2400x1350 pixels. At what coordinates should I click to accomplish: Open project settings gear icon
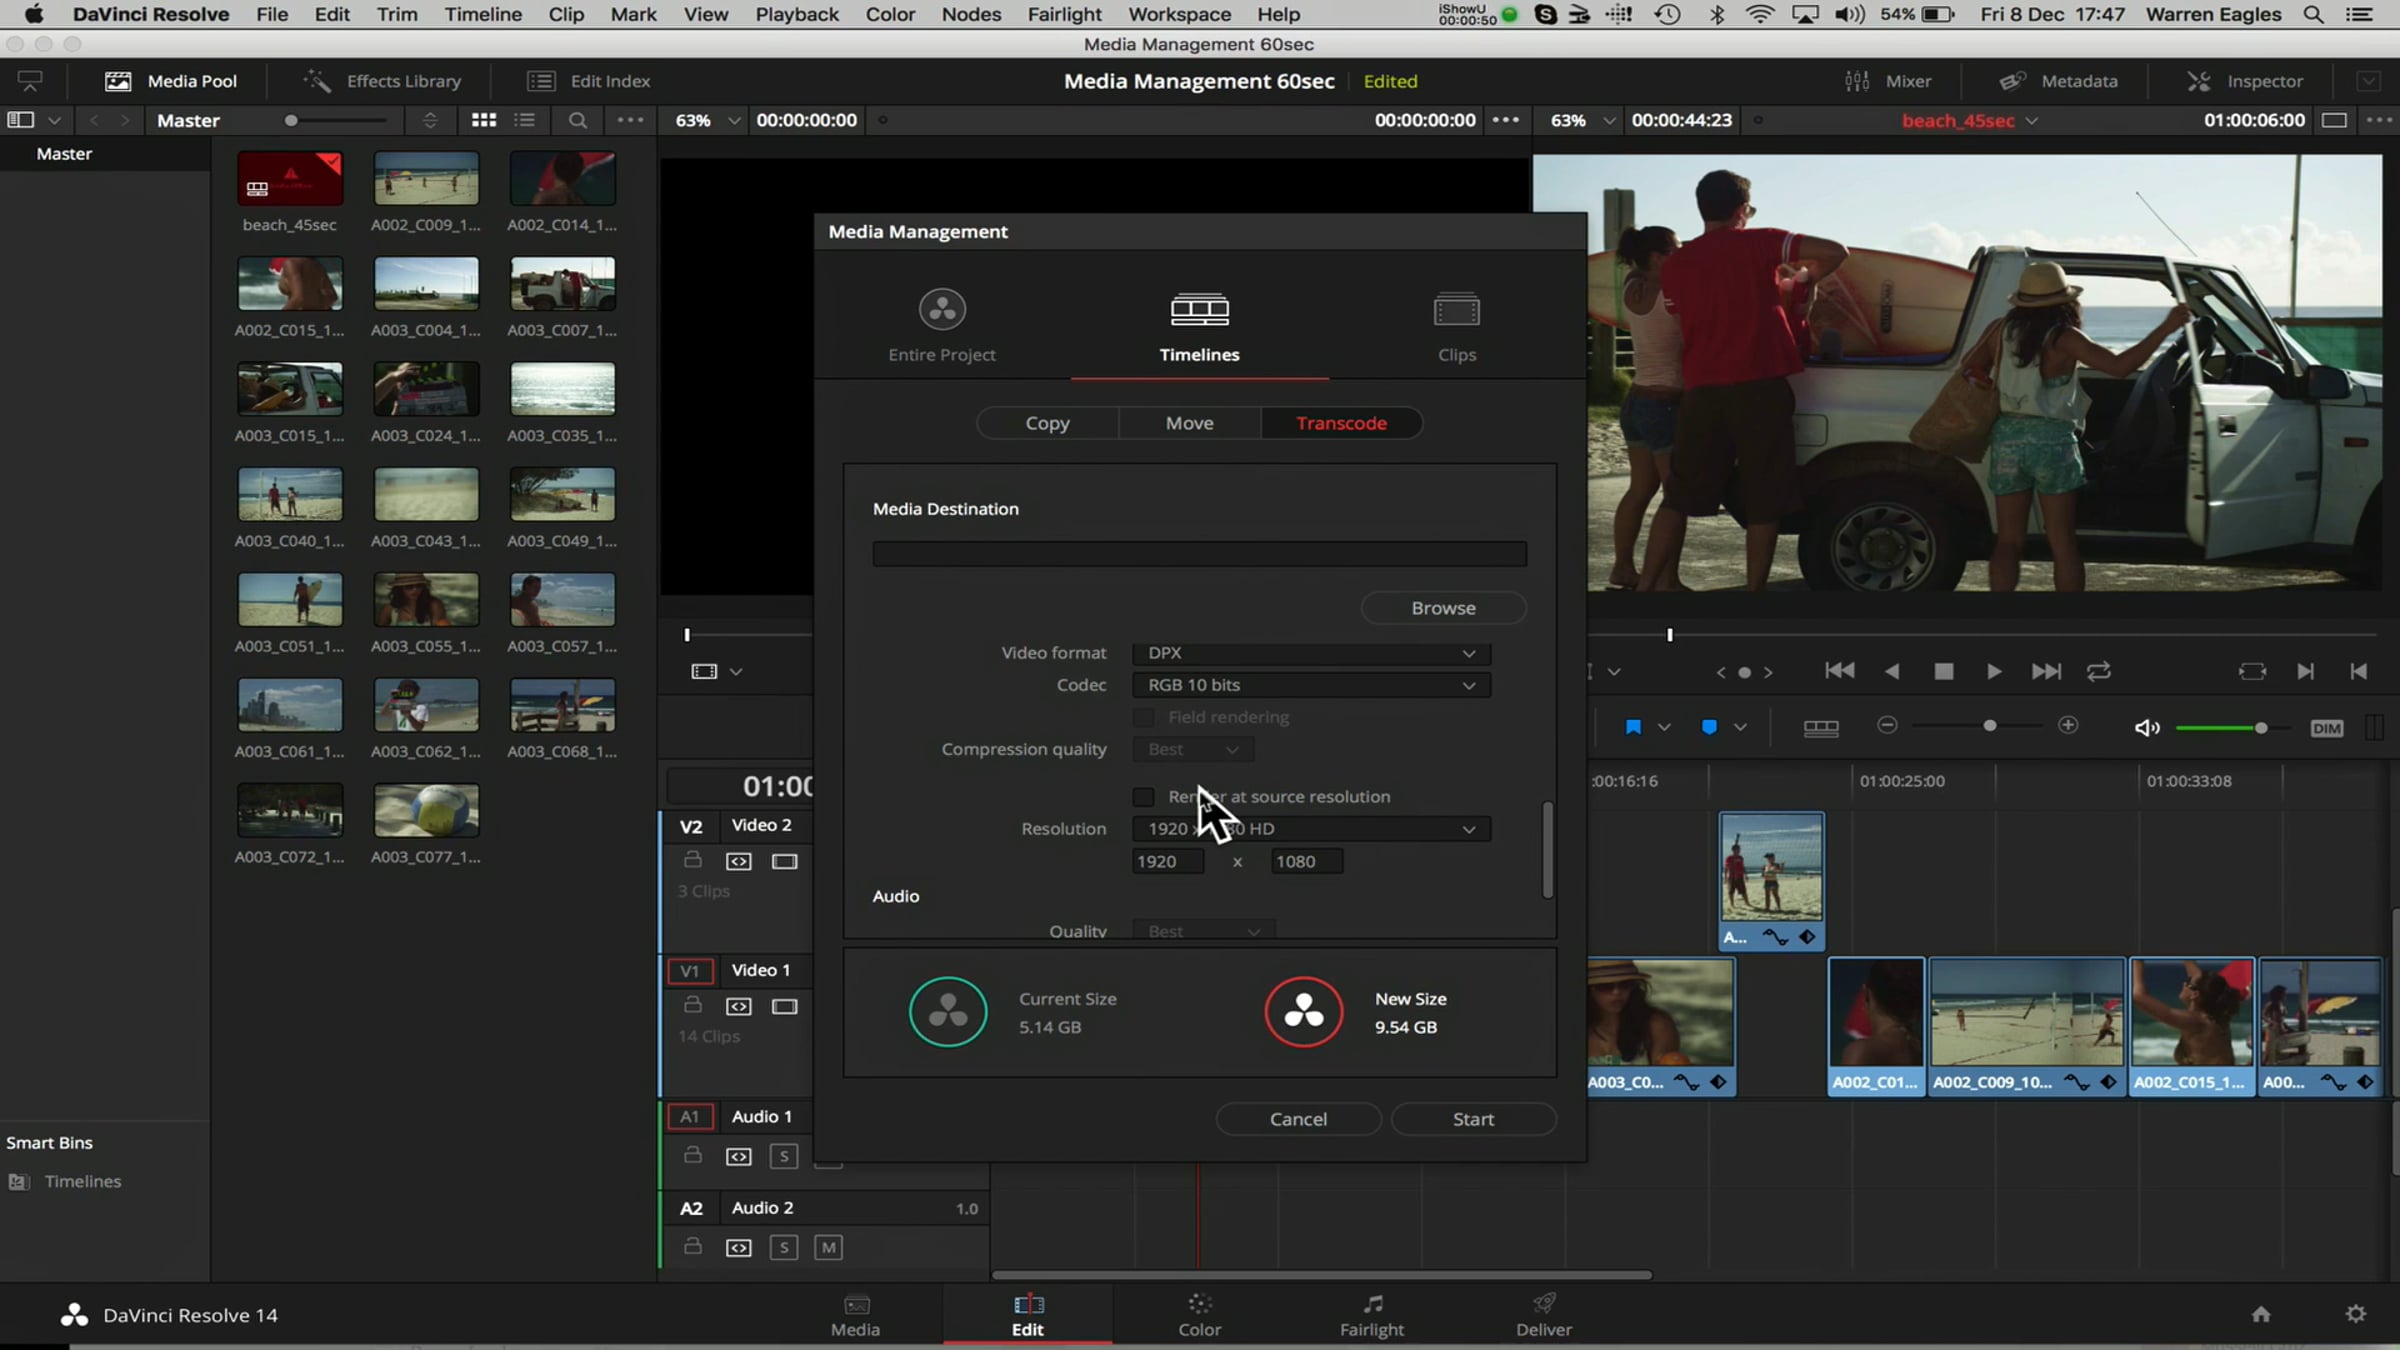[2356, 1313]
